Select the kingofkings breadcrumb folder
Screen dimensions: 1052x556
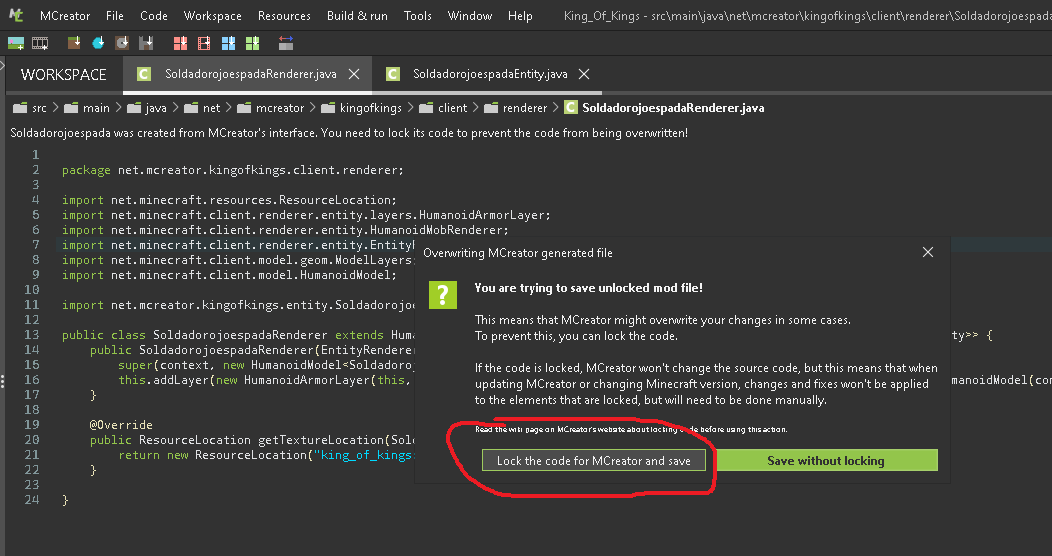[x=370, y=108]
